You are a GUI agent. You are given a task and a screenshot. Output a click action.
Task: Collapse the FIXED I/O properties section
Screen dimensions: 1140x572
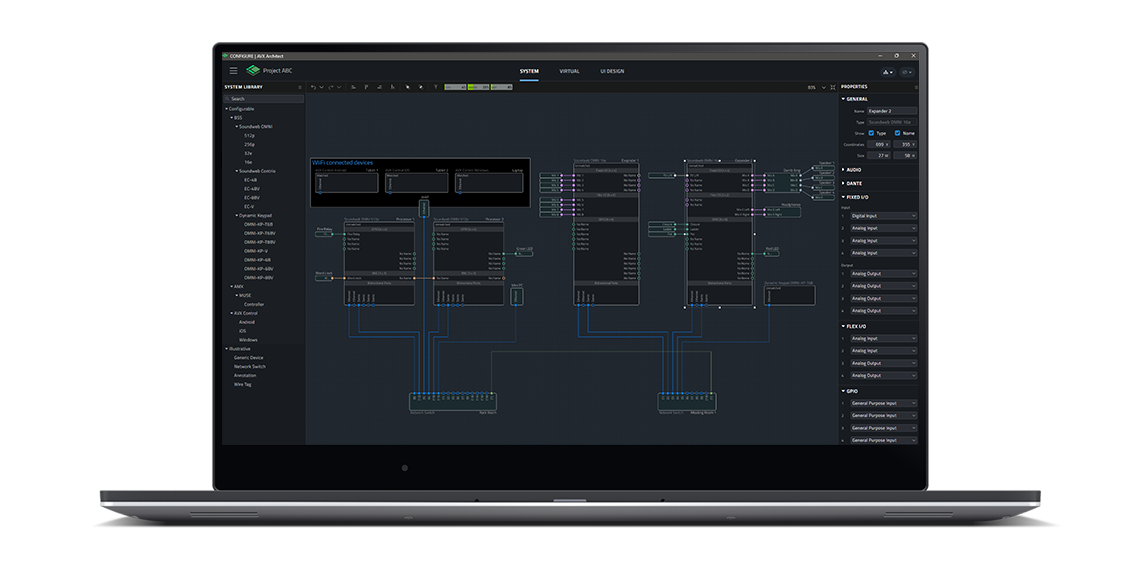843,197
